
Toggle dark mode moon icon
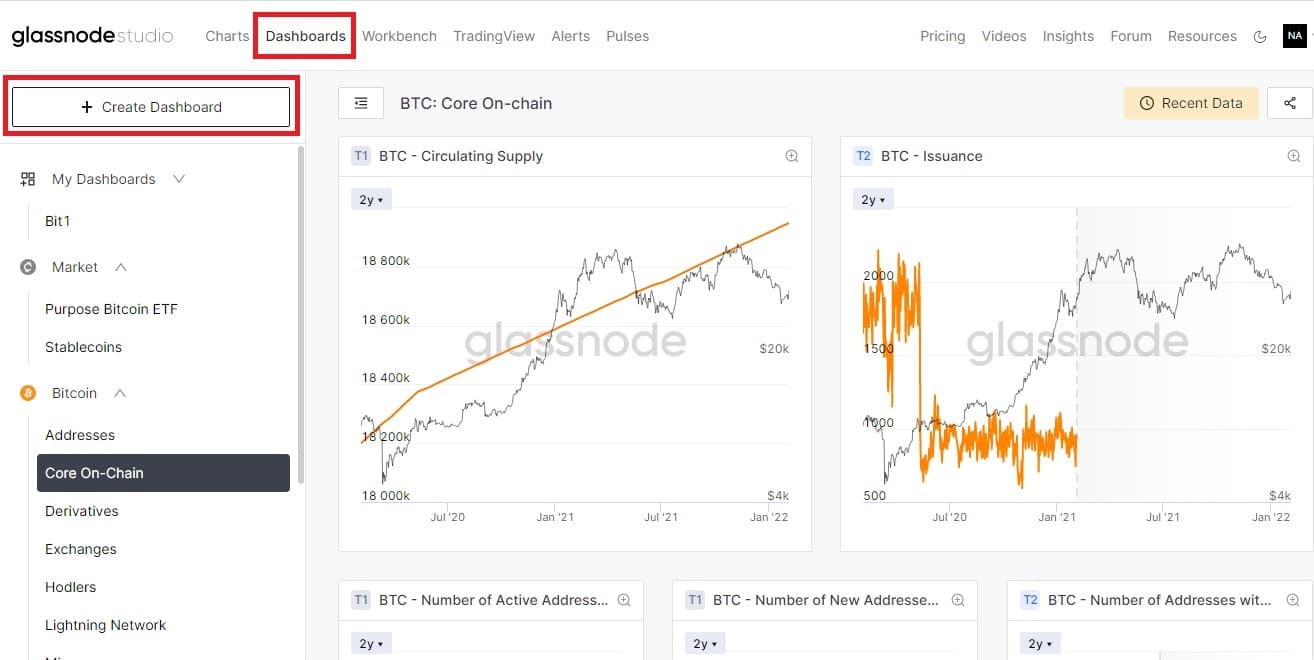coord(1259,36)
